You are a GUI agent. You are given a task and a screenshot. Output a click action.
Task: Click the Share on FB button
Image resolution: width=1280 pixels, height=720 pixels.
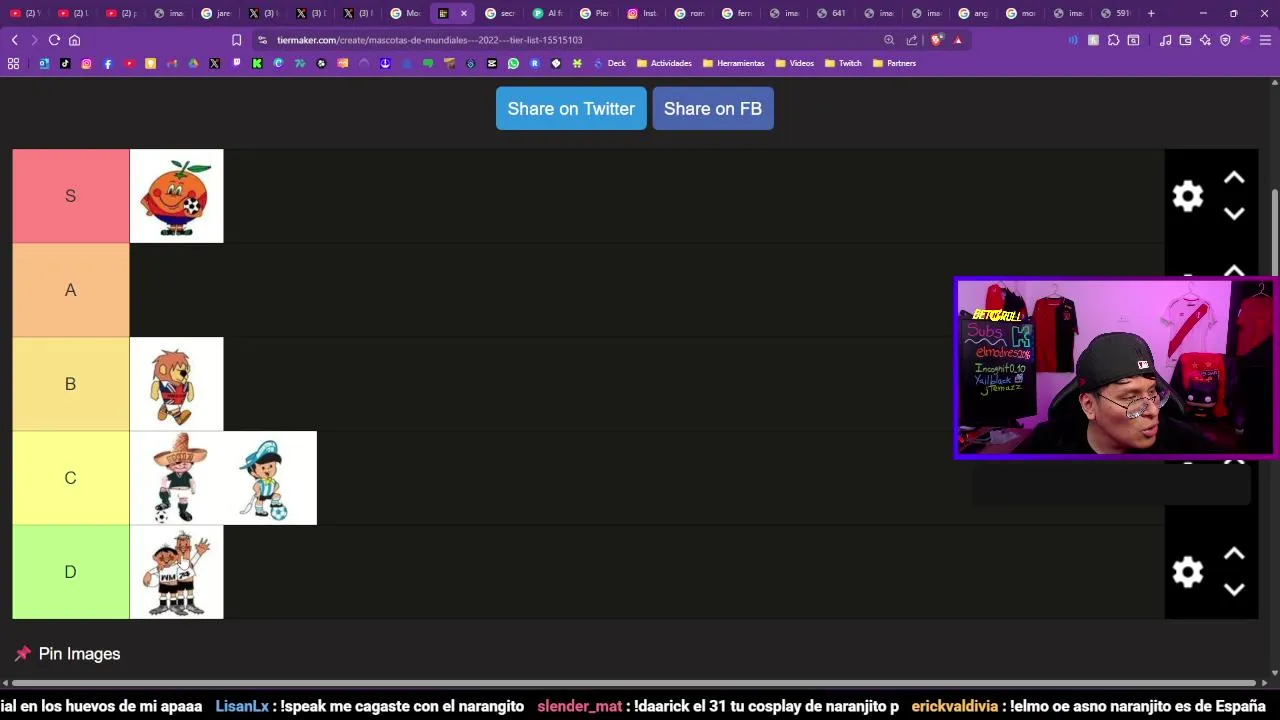[713, 108]
